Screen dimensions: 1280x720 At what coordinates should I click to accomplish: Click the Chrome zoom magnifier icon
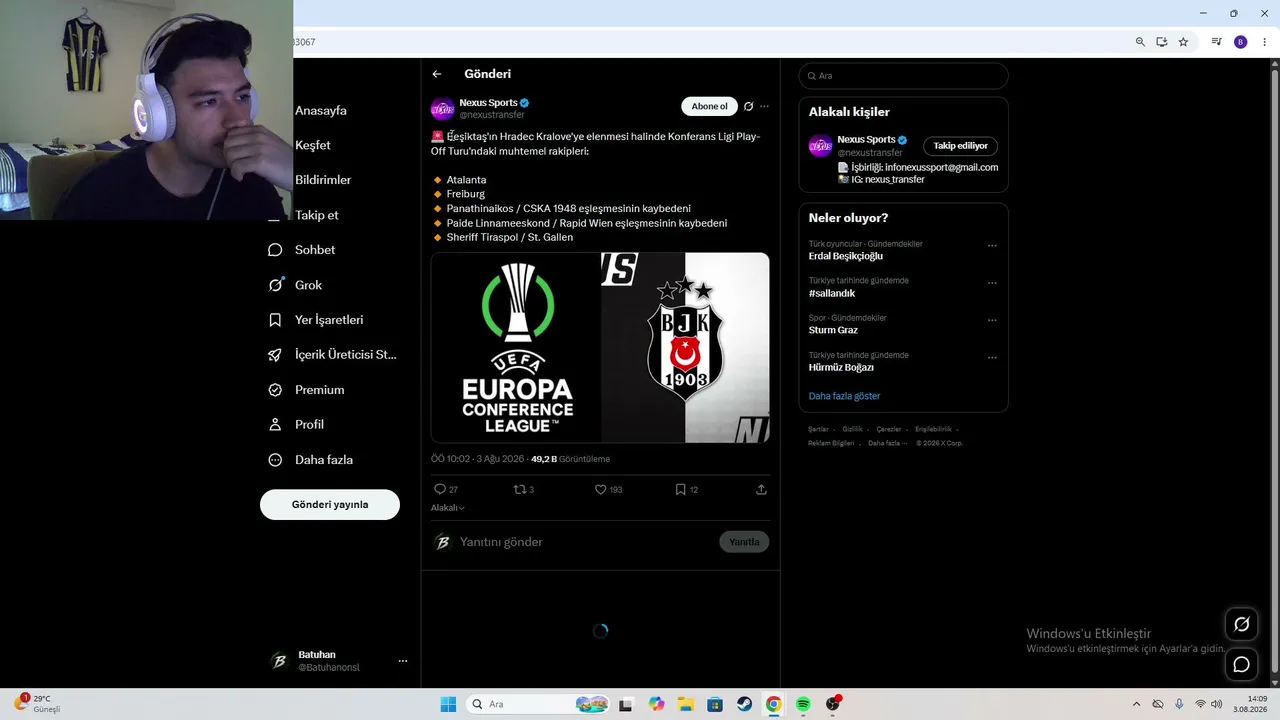point(1140,42)
